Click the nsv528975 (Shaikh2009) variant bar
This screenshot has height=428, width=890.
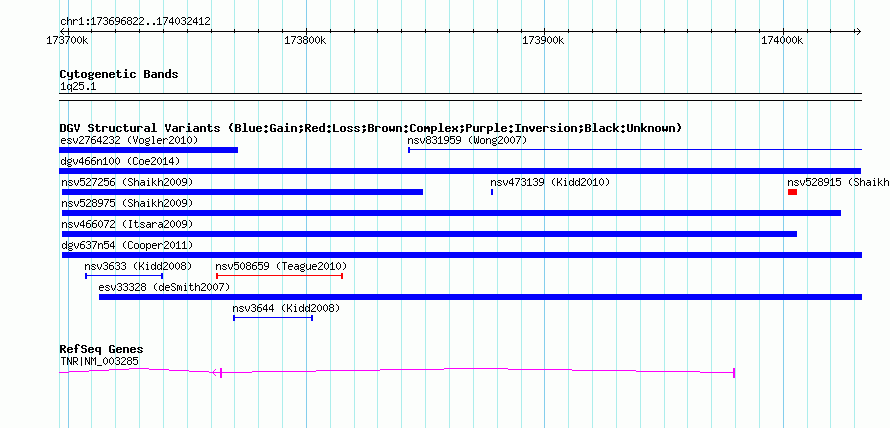pyautogui.click(x=451, y=213)
